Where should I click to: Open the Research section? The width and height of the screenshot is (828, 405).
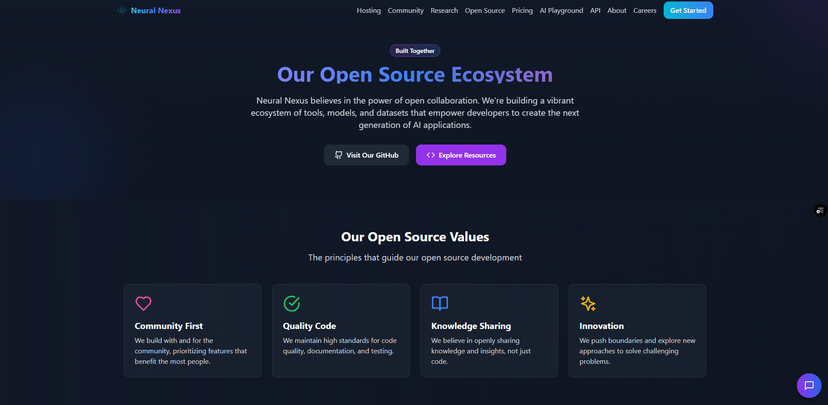pos(444,11)
